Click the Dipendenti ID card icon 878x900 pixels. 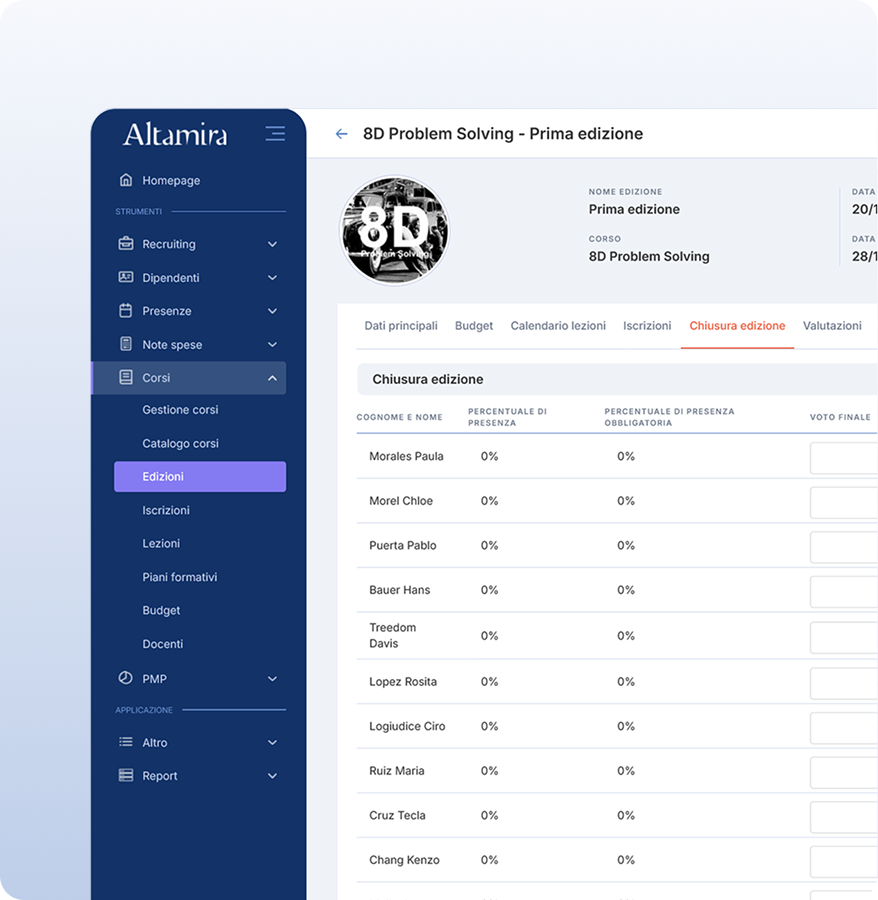(126, 278)
